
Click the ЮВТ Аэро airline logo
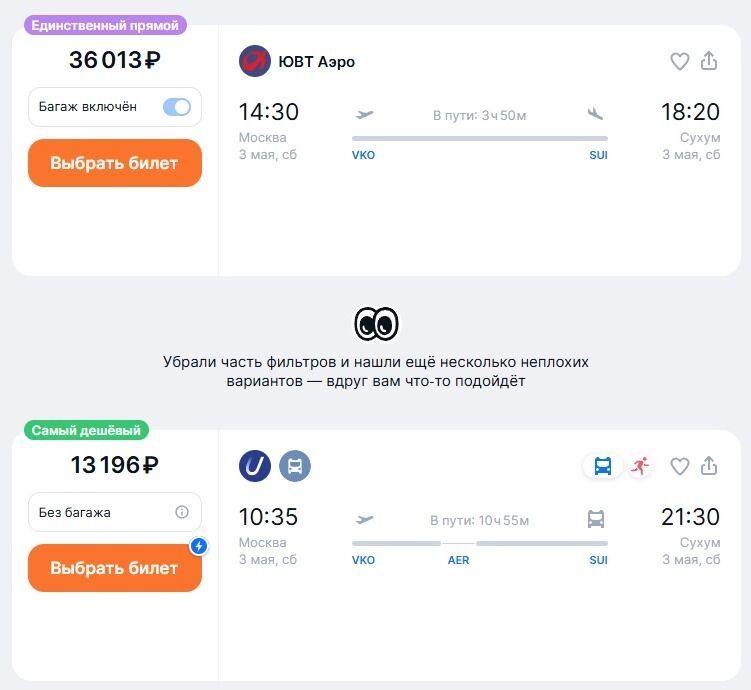(x=255, y=61)
